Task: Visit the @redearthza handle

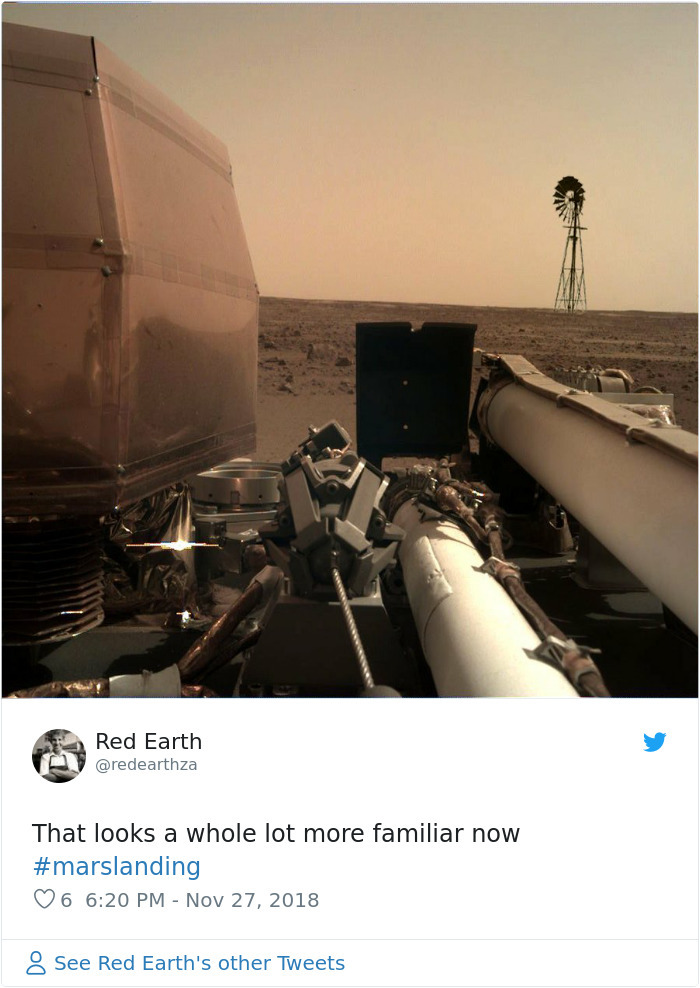Action: tap(146, 764)
